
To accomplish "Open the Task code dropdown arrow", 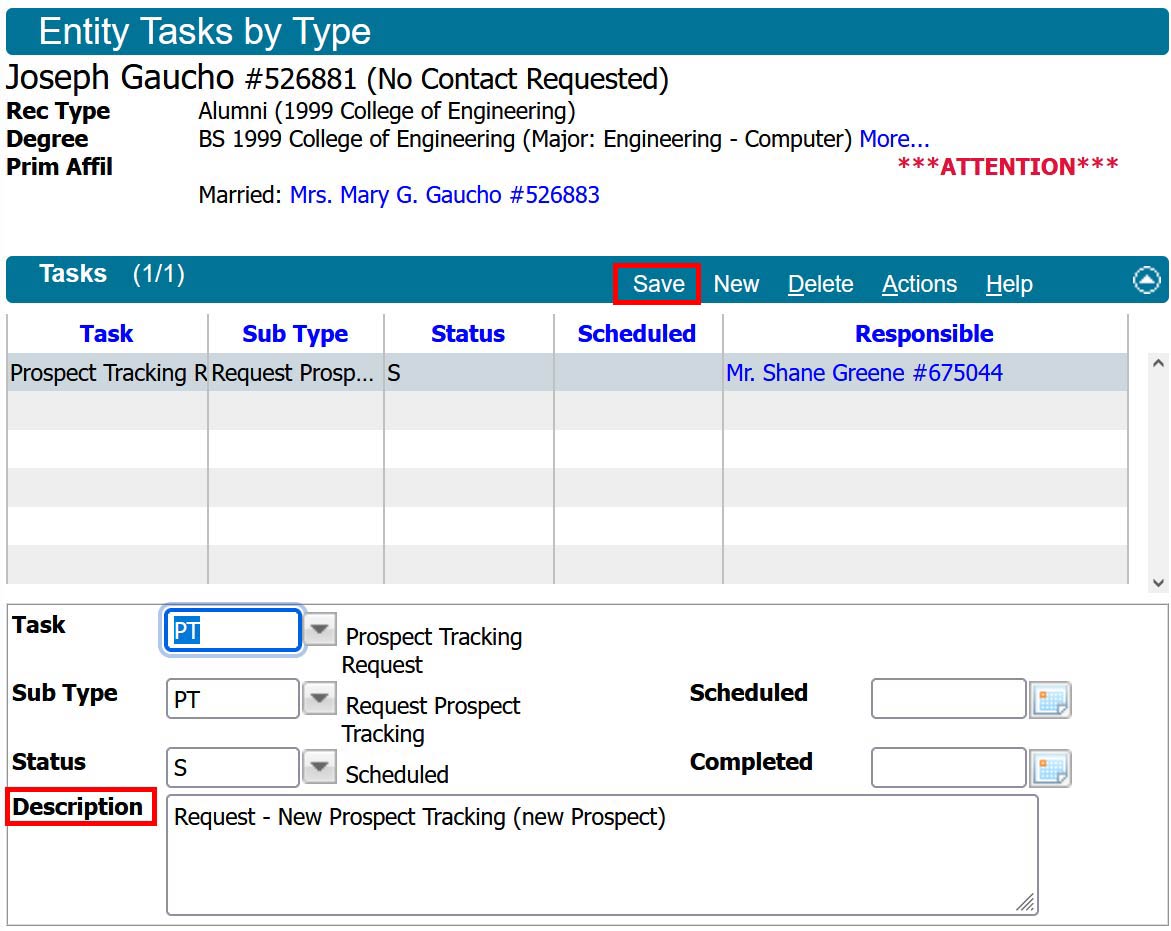I will pos(319,629).
